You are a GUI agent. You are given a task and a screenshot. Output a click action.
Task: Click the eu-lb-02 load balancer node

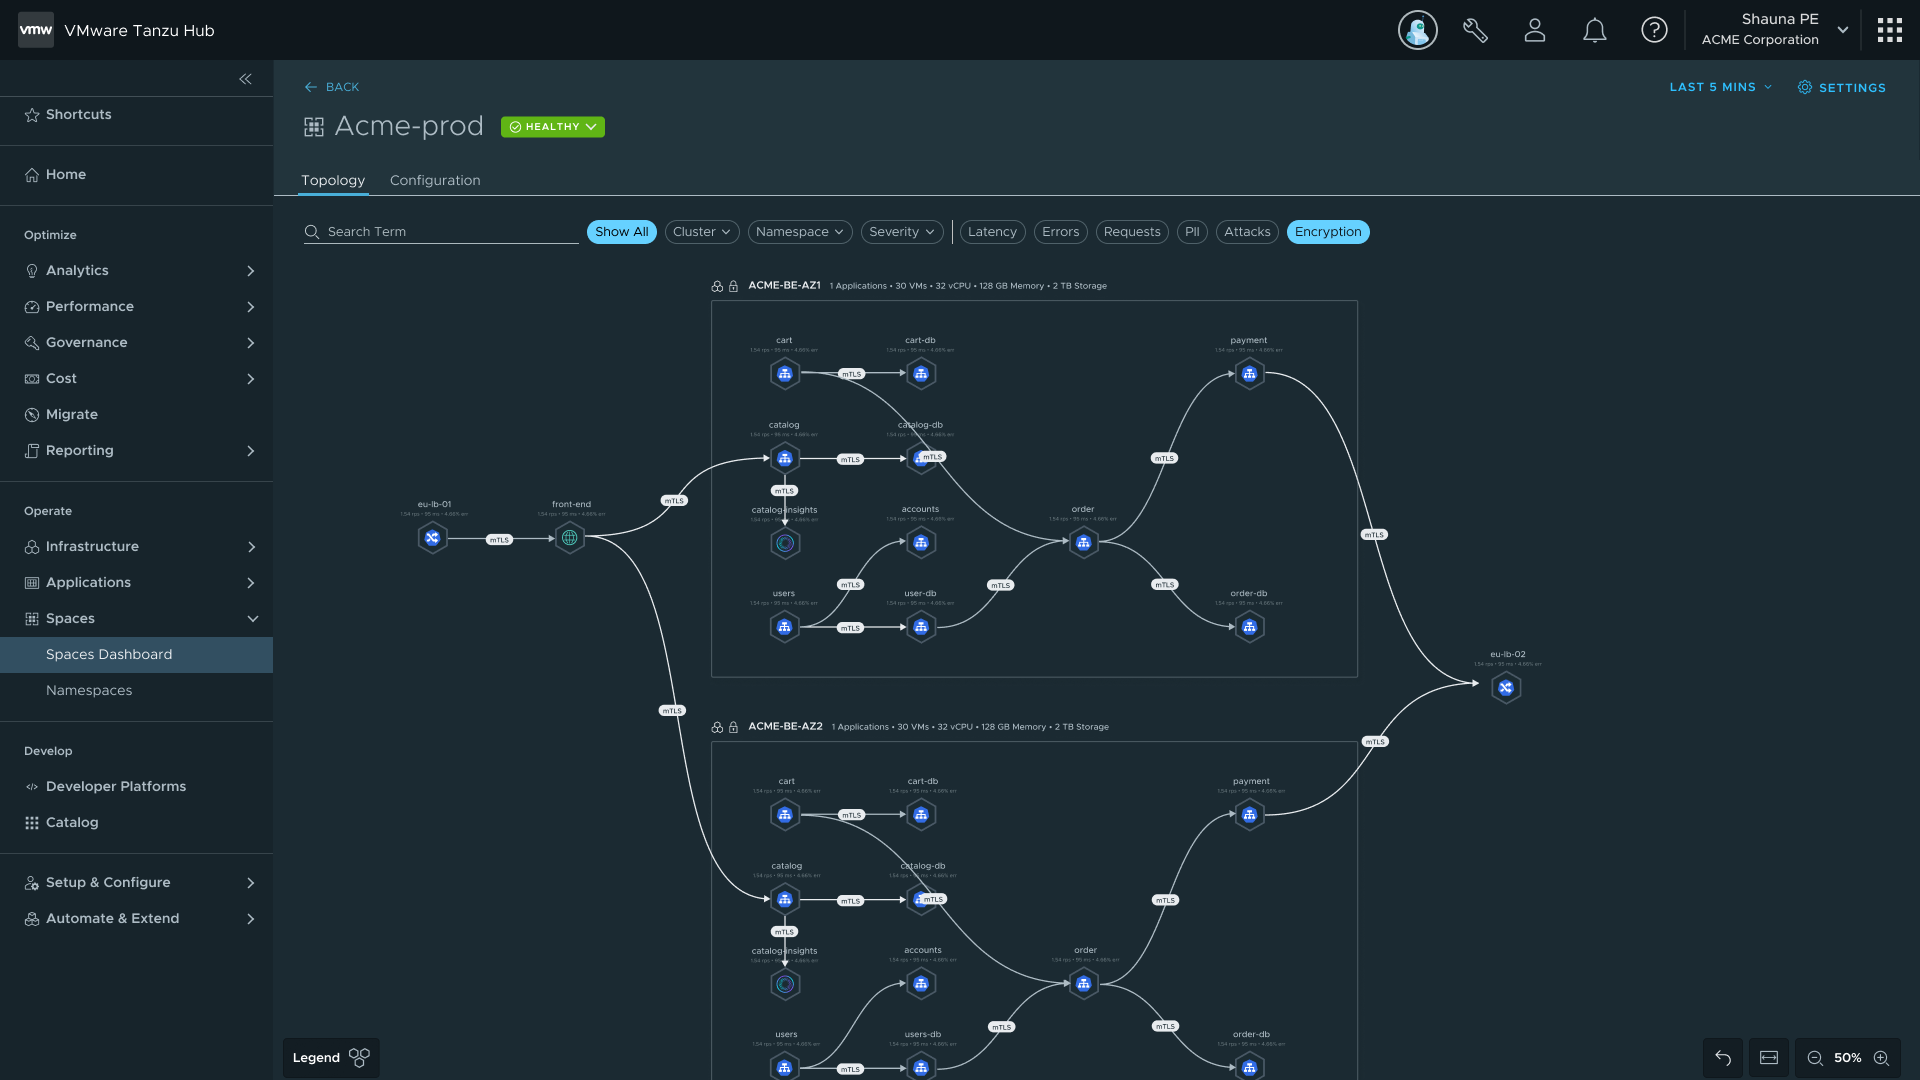tap(1506, 688)
